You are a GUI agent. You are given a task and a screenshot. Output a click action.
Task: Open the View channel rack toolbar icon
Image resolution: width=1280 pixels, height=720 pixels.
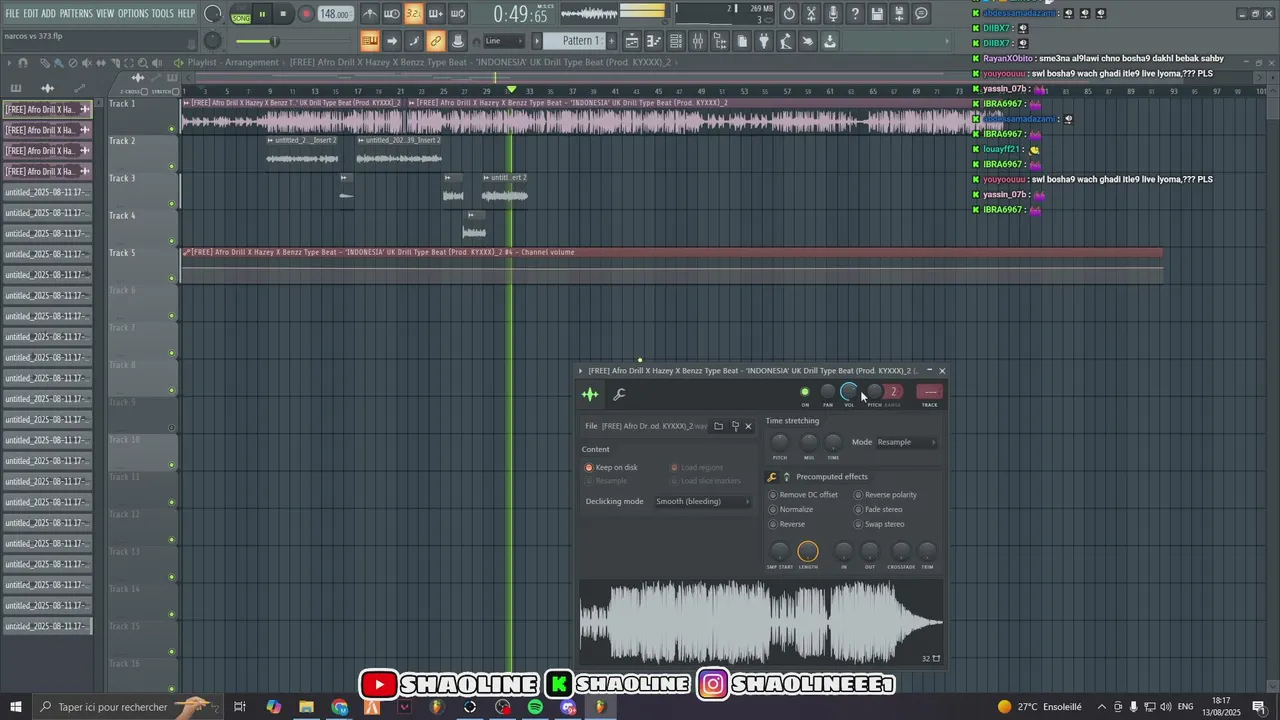pos(676,41)
